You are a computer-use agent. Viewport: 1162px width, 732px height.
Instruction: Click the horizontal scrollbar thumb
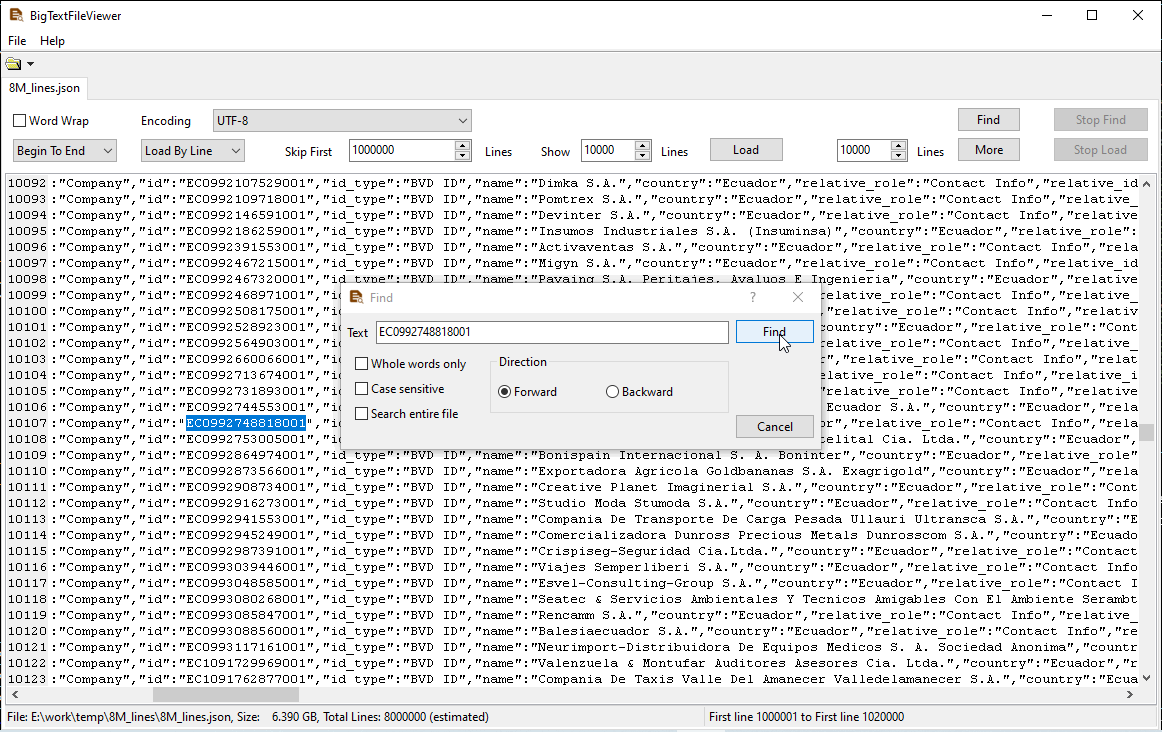pyautogui.click(x=225, y=695)
